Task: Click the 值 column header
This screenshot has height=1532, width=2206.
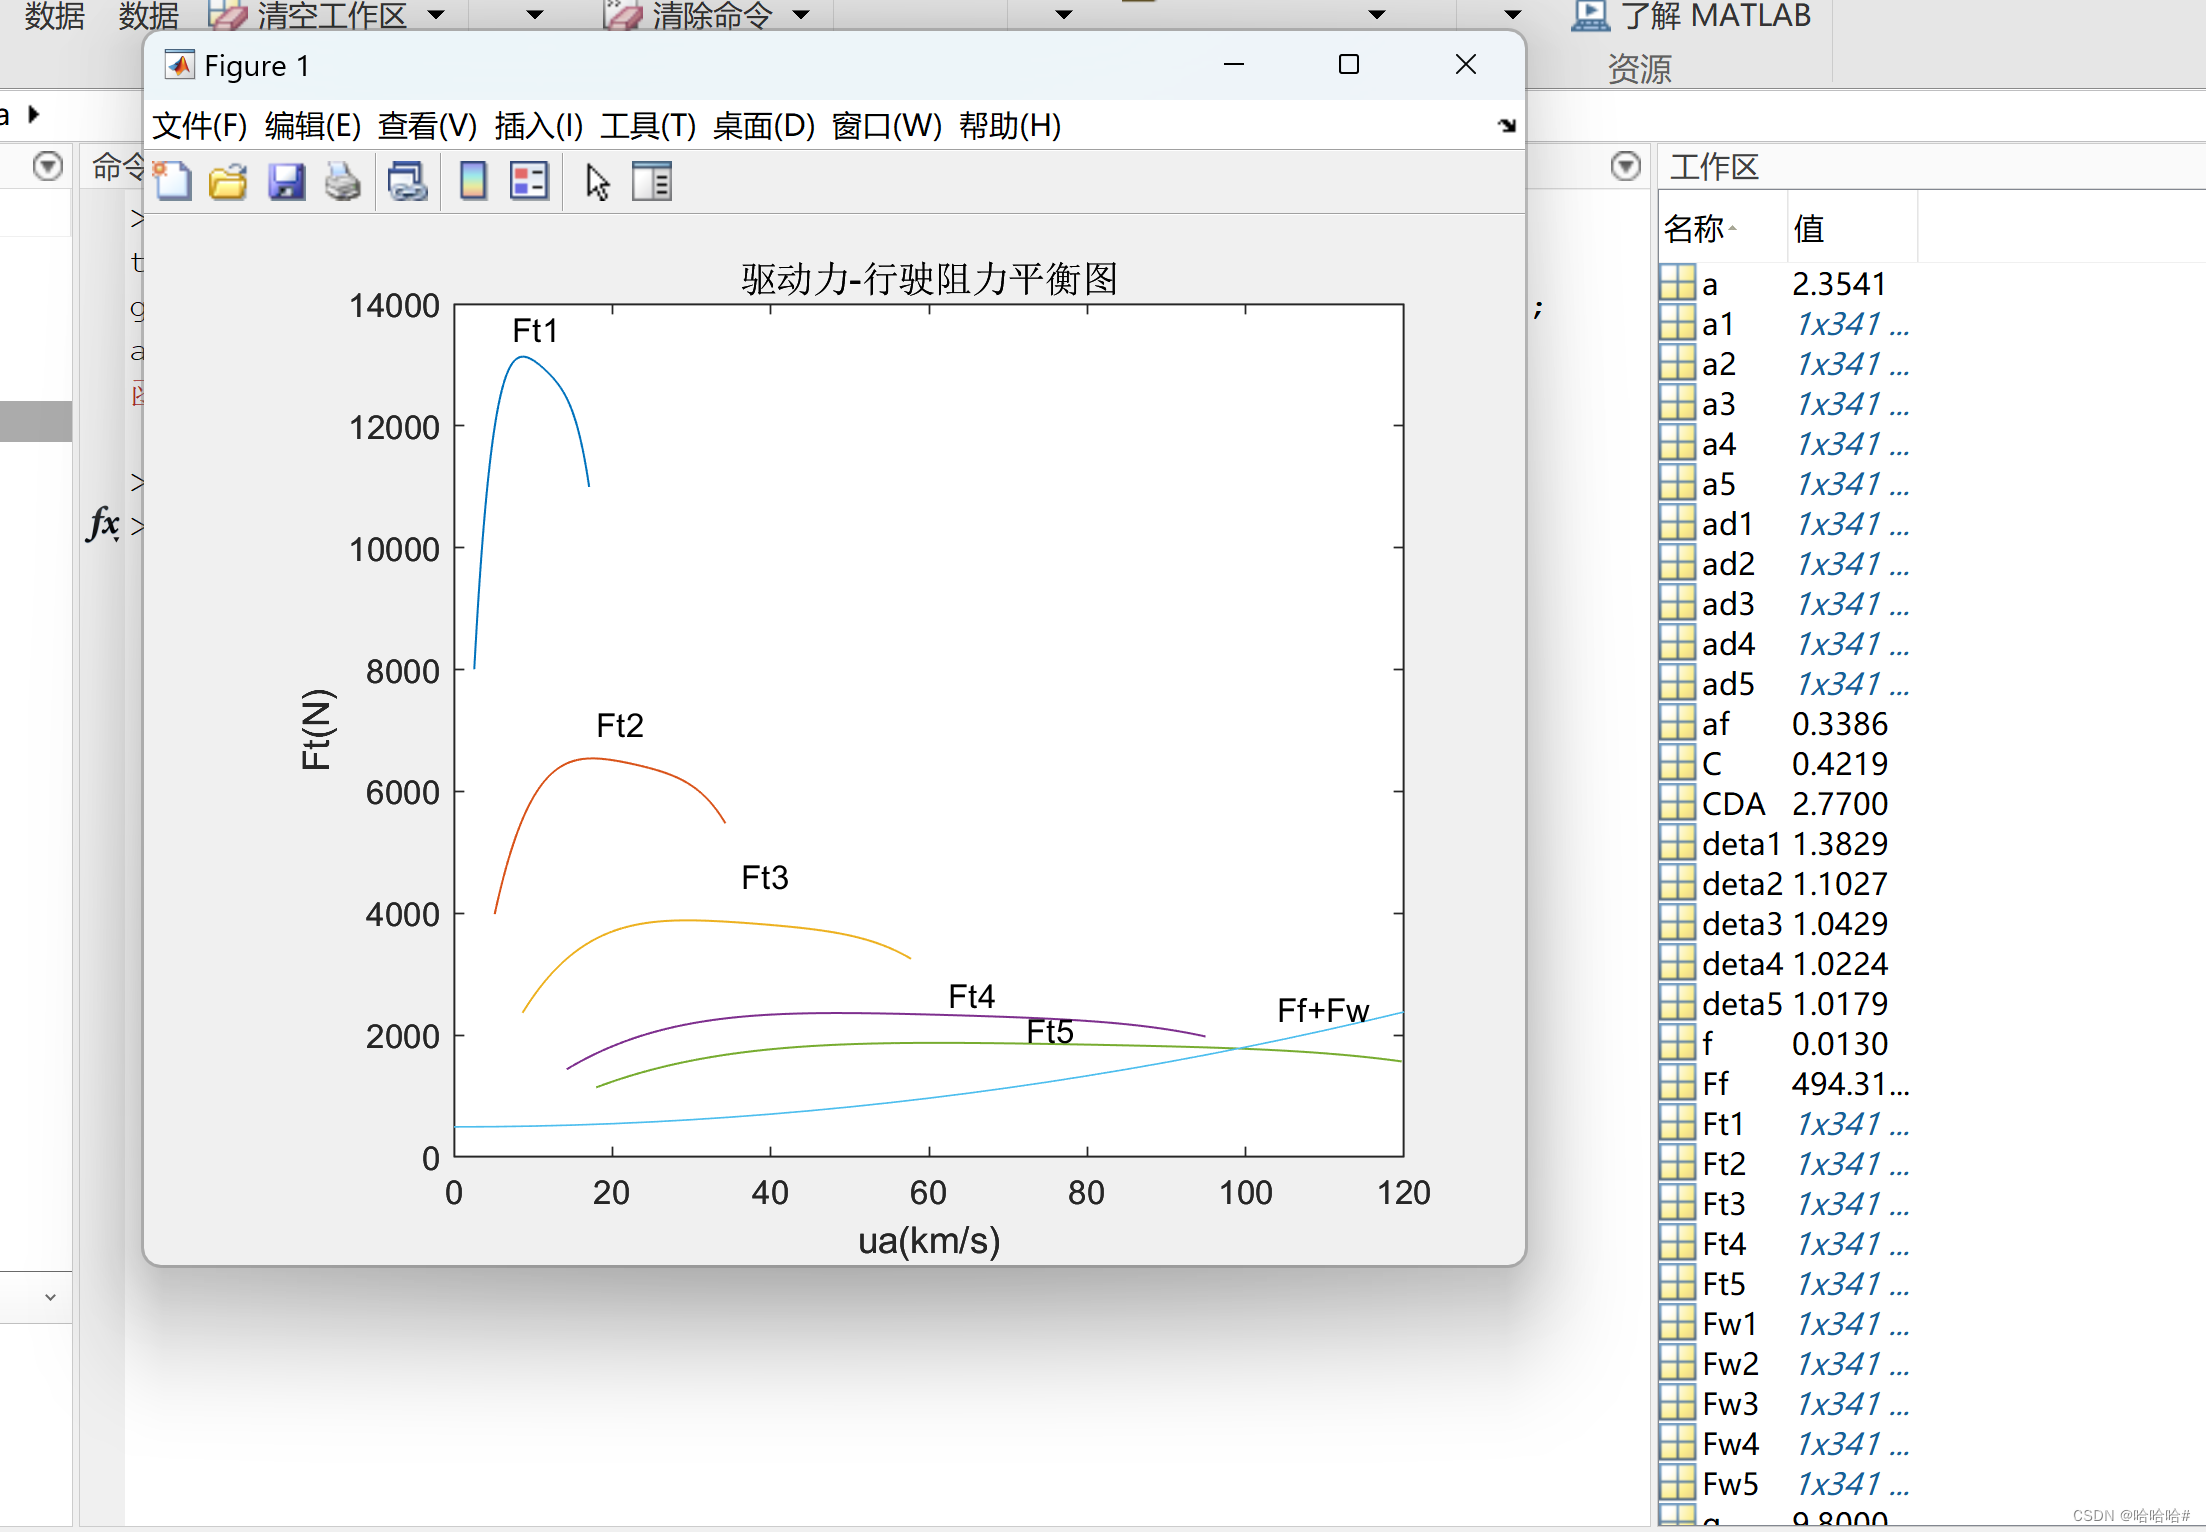Action: click(x=1852, y=229)
